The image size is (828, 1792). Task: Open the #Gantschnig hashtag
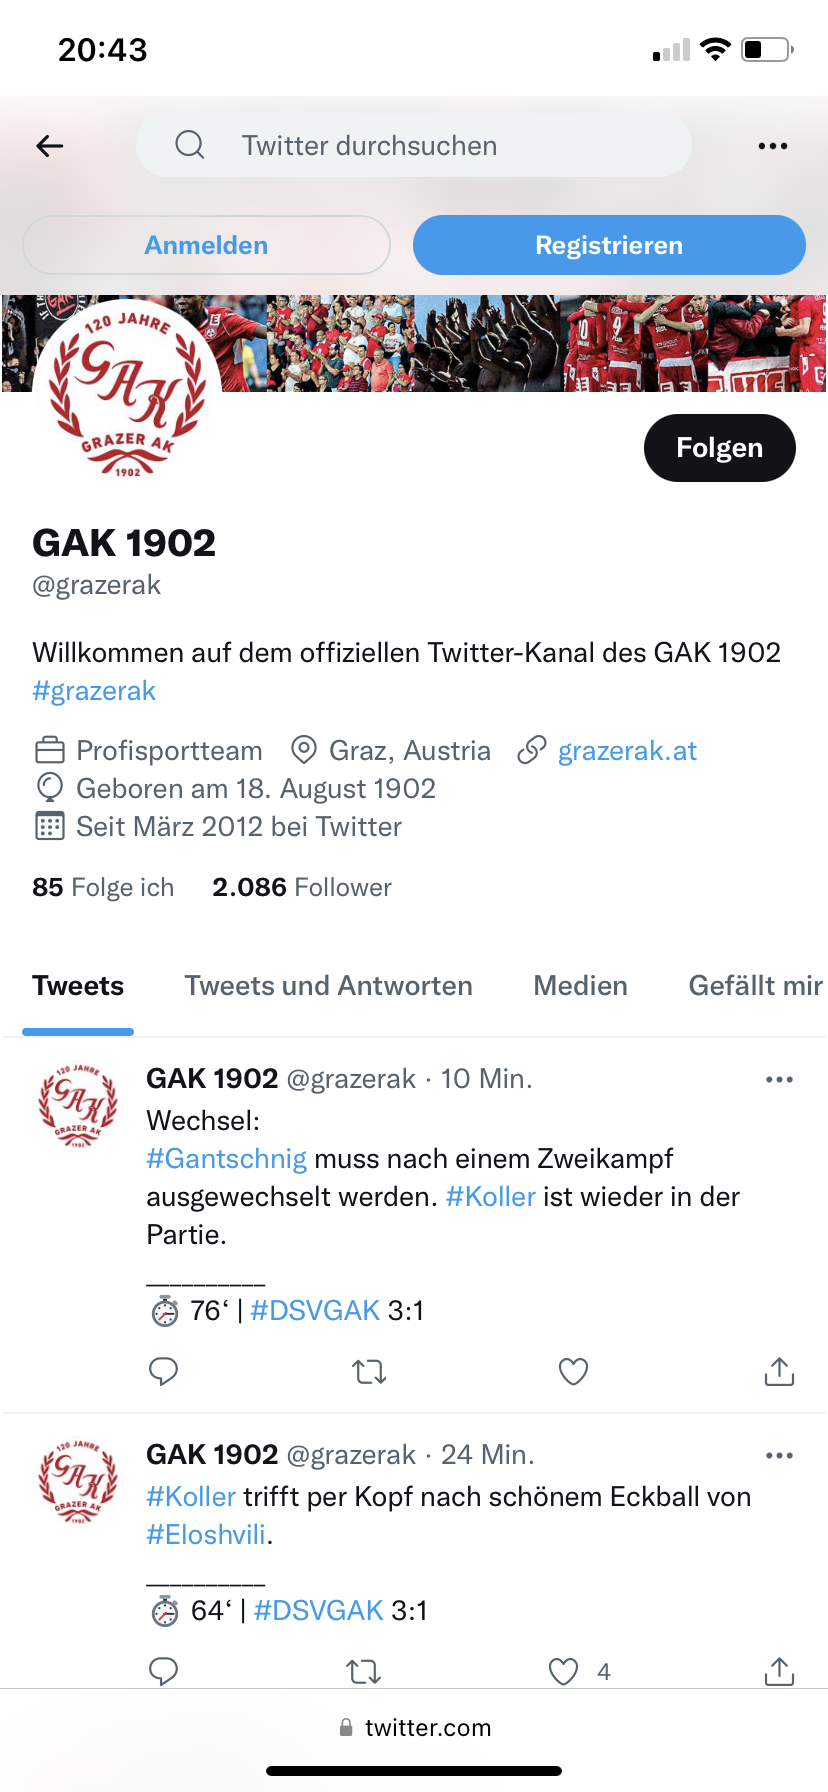click(x=226, y=1159)
